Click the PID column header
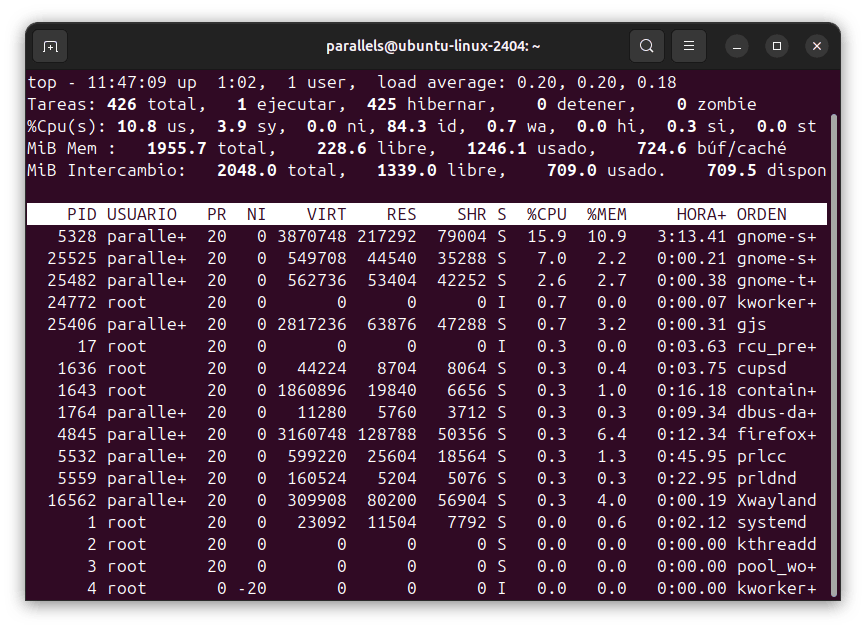The image size is (866, 629). coord(82,214)
